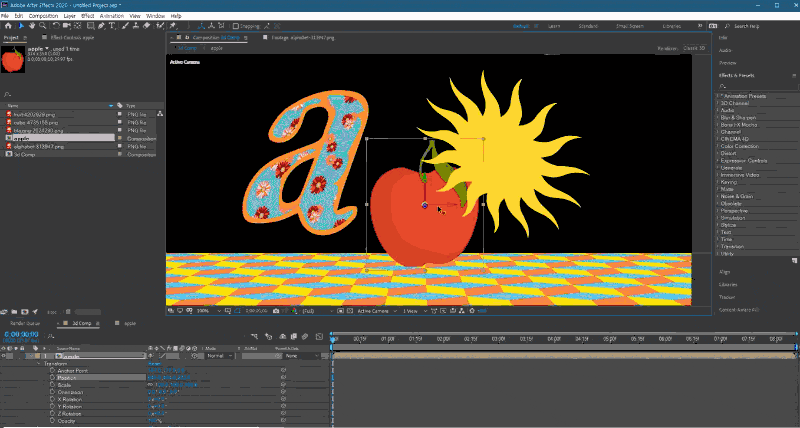The width and height of the screenshot is (800, 428).
Task: Click the current time indicator on timeline
Action: click(333, 338)
